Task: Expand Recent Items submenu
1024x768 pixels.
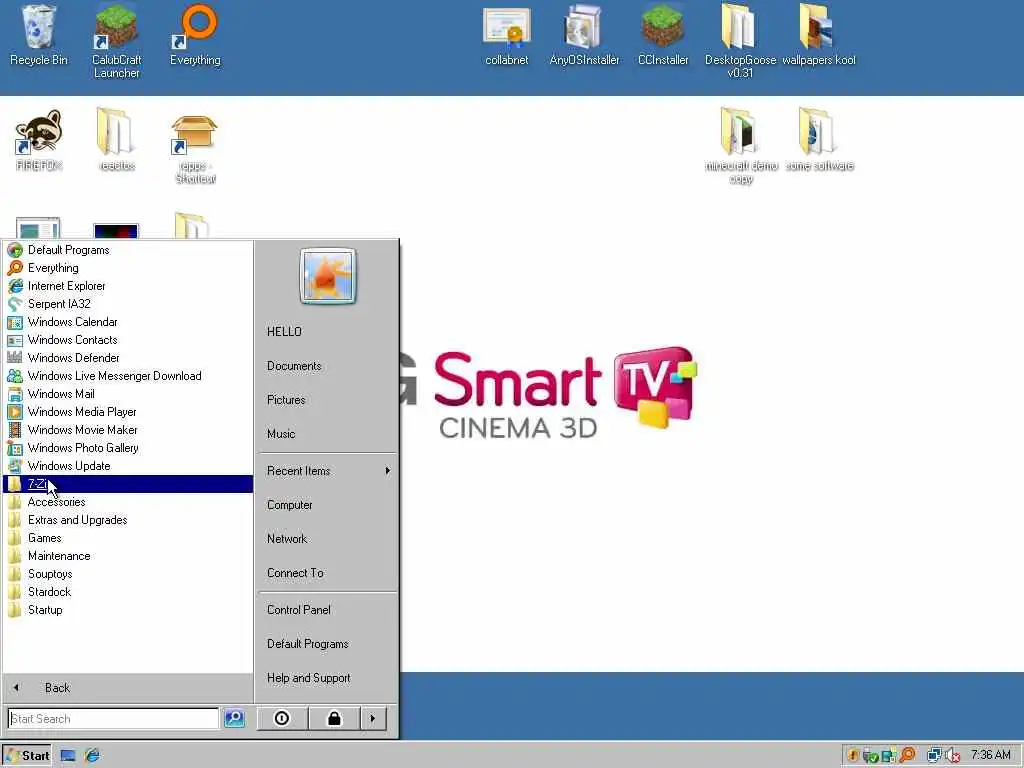Action: coord(328,471)
